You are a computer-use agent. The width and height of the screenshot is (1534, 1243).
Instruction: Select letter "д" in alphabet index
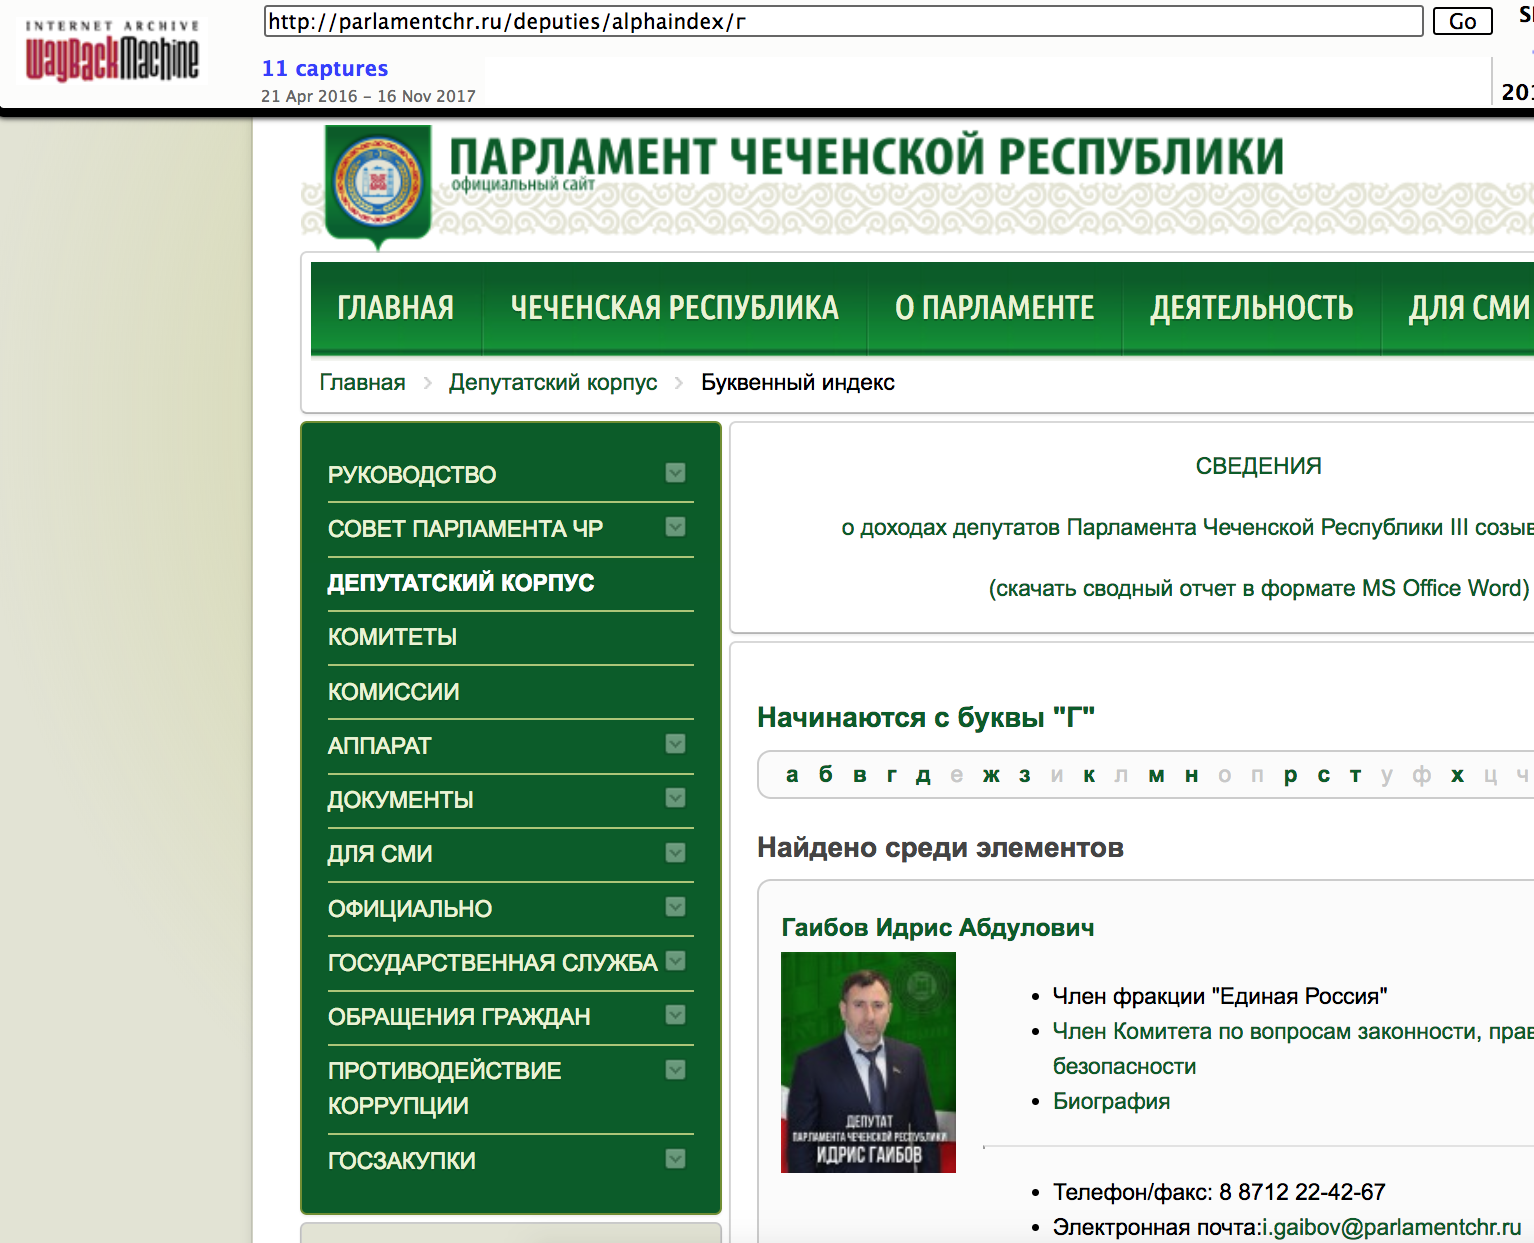click(923, 775)
